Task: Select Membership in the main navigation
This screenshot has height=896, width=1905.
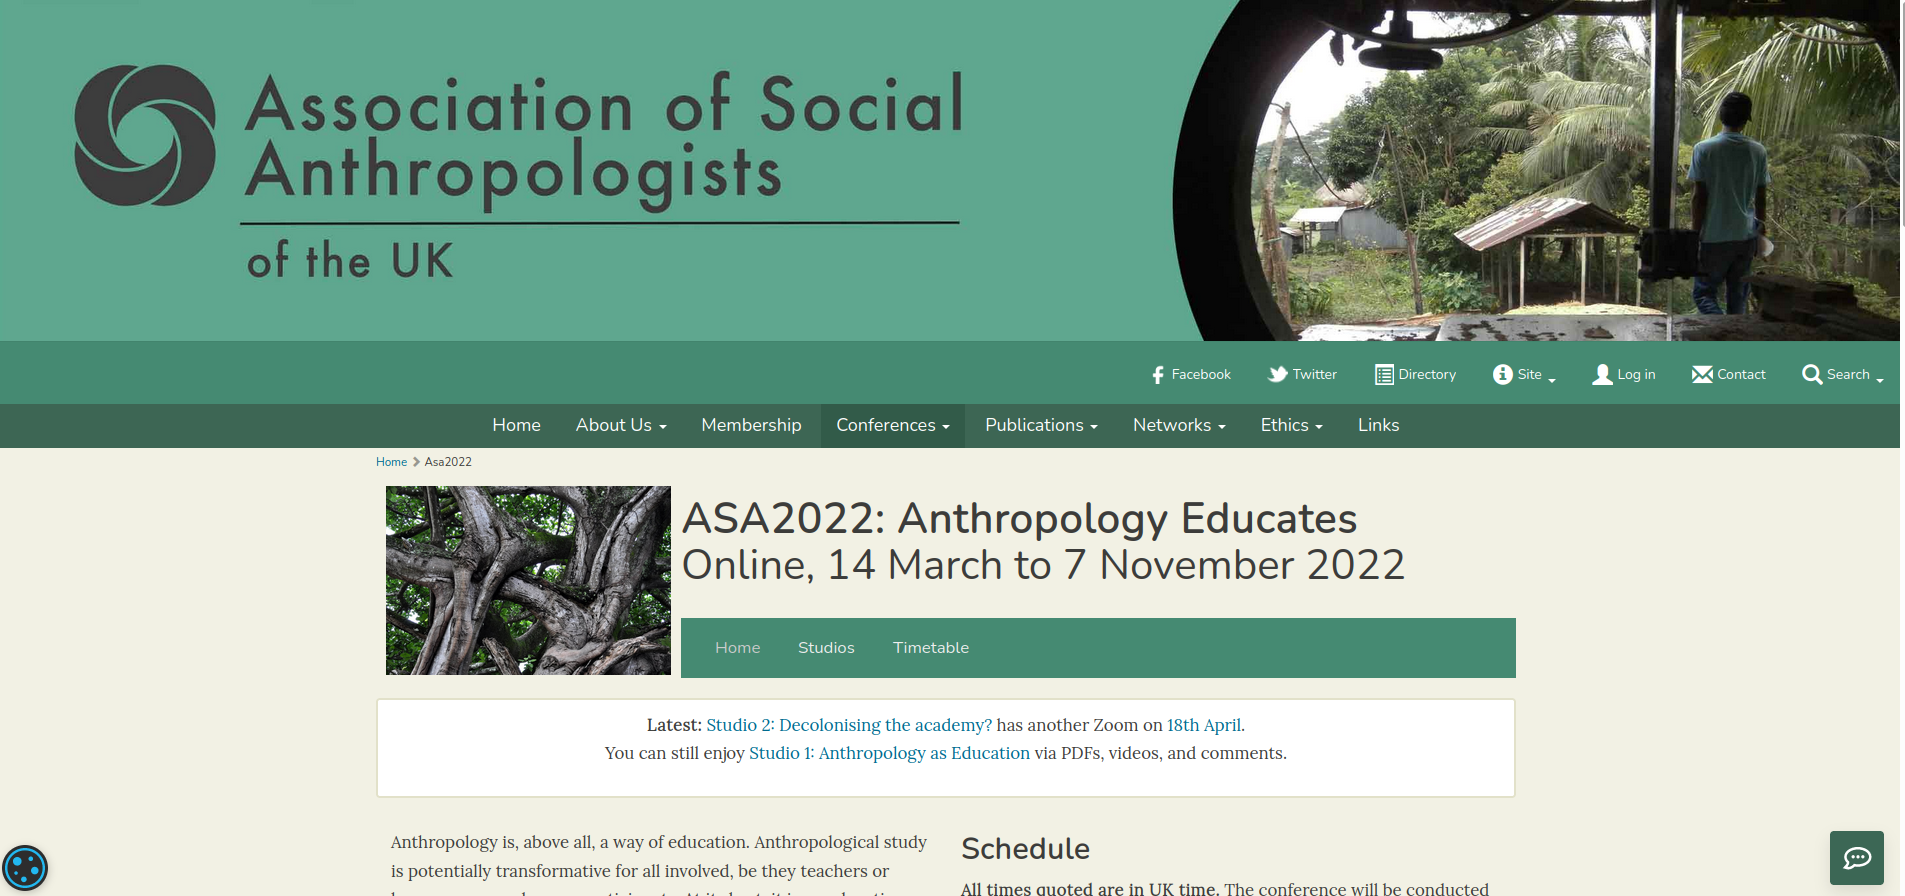Action: tap(751, 425)
